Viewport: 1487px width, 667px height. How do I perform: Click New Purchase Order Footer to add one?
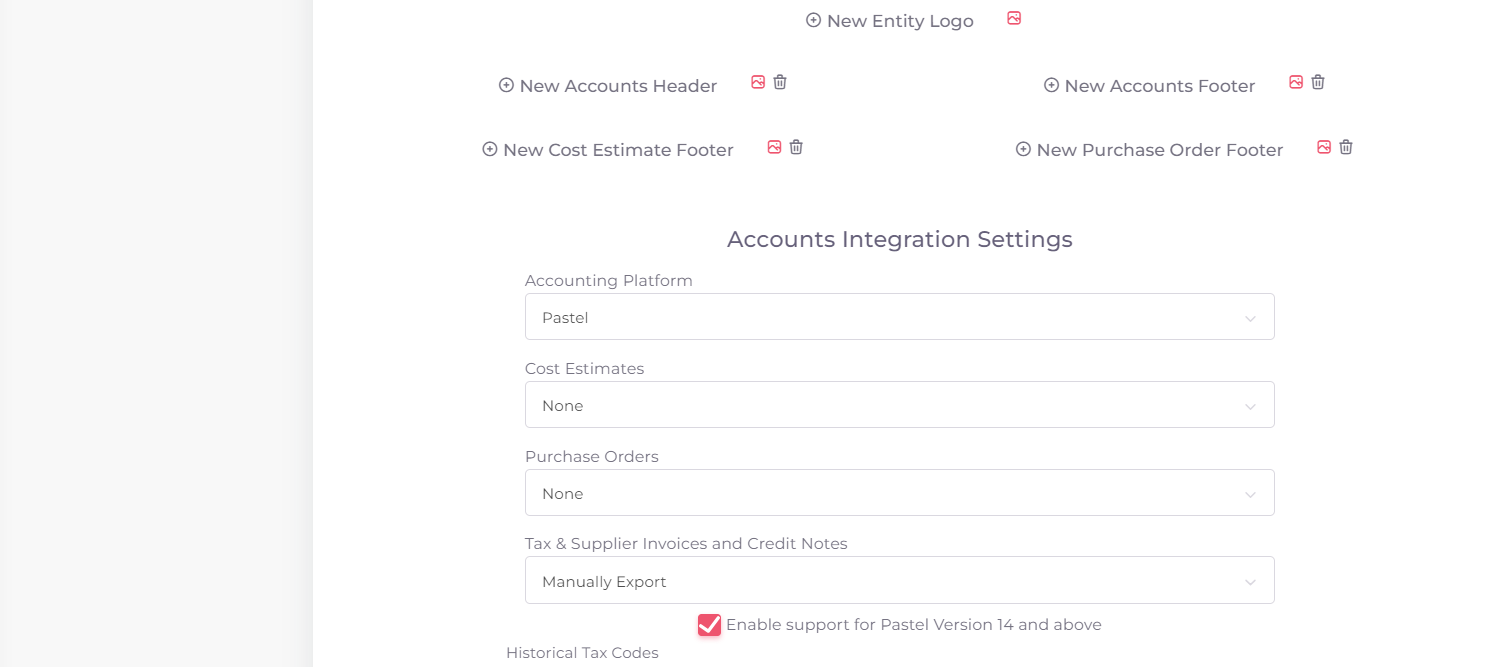pos(1159,149)
